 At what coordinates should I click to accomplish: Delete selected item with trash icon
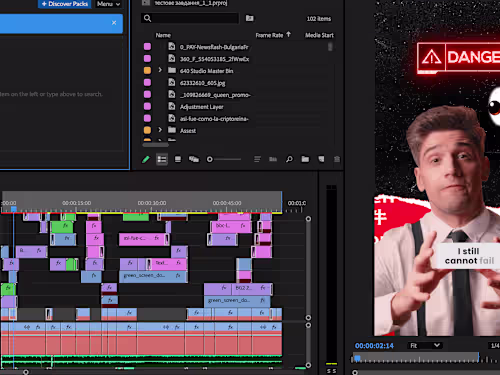337,159
